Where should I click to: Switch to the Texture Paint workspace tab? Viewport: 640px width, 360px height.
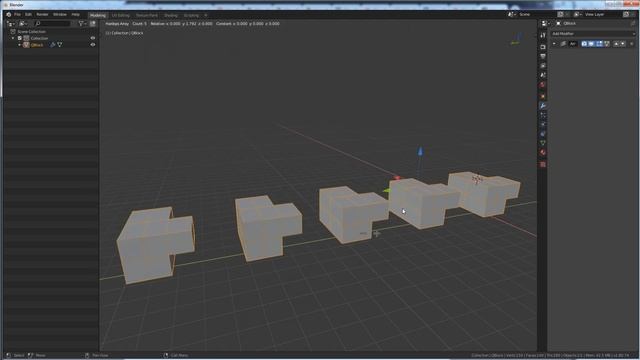[147, 15]
